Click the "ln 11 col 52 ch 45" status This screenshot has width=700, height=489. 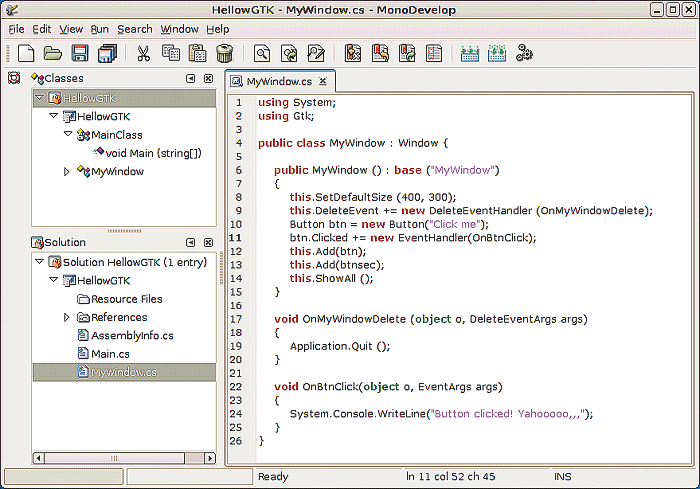[450, 476]
